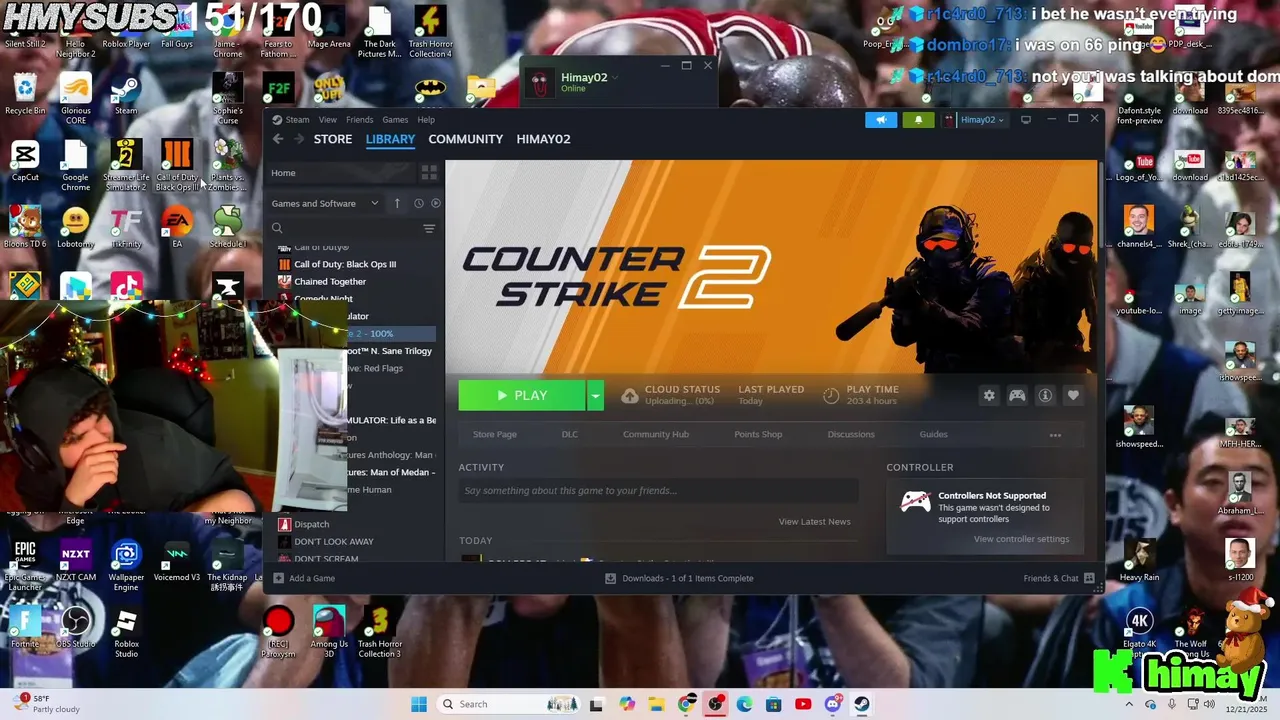Open controller layout gamepad icon
The width and height of the screenshot is (1280, 720).
point(1017,396)
